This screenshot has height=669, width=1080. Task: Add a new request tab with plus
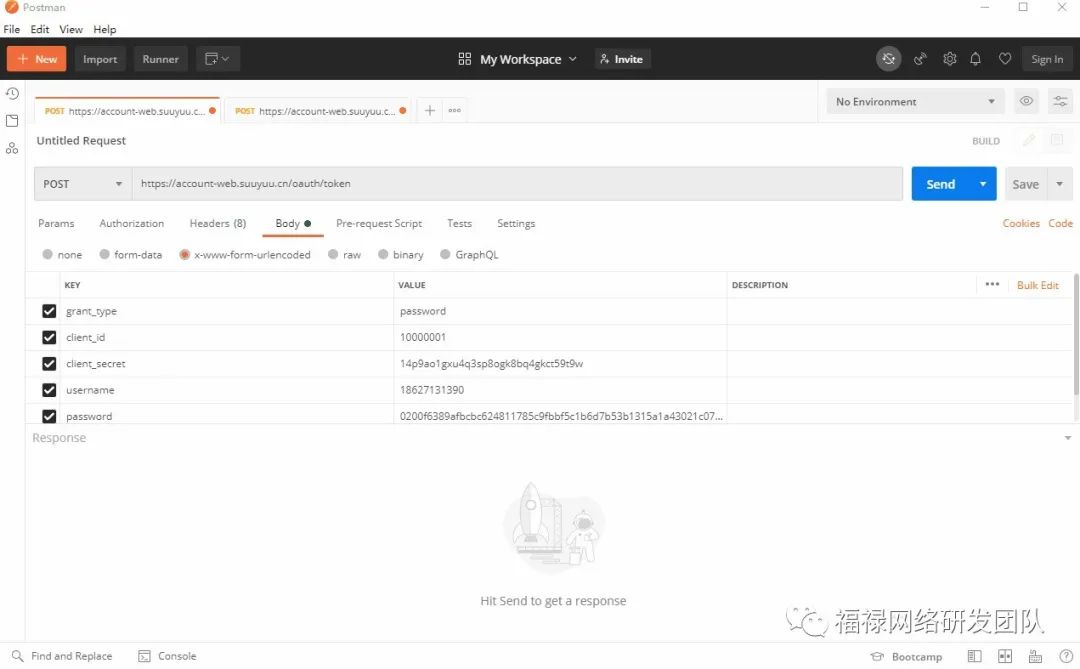click(x=430, y=110)
